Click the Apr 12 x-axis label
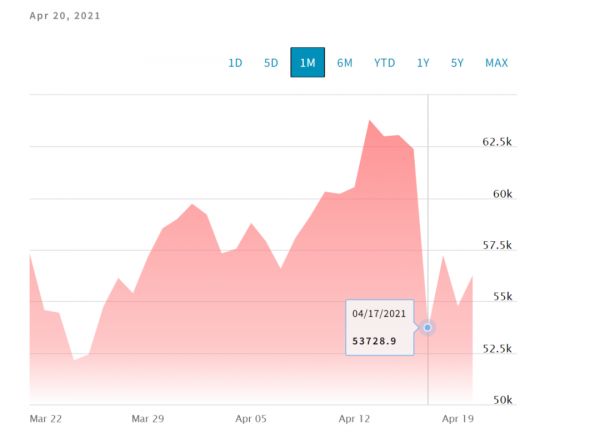Screen dimensions: 600x448 coord(355,420)
